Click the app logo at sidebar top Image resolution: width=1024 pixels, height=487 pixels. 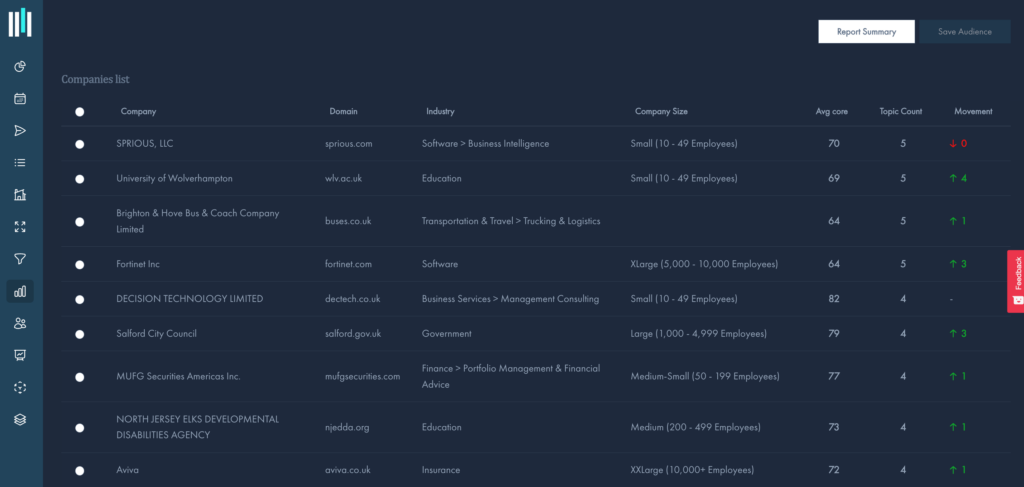tap(20, 23)
